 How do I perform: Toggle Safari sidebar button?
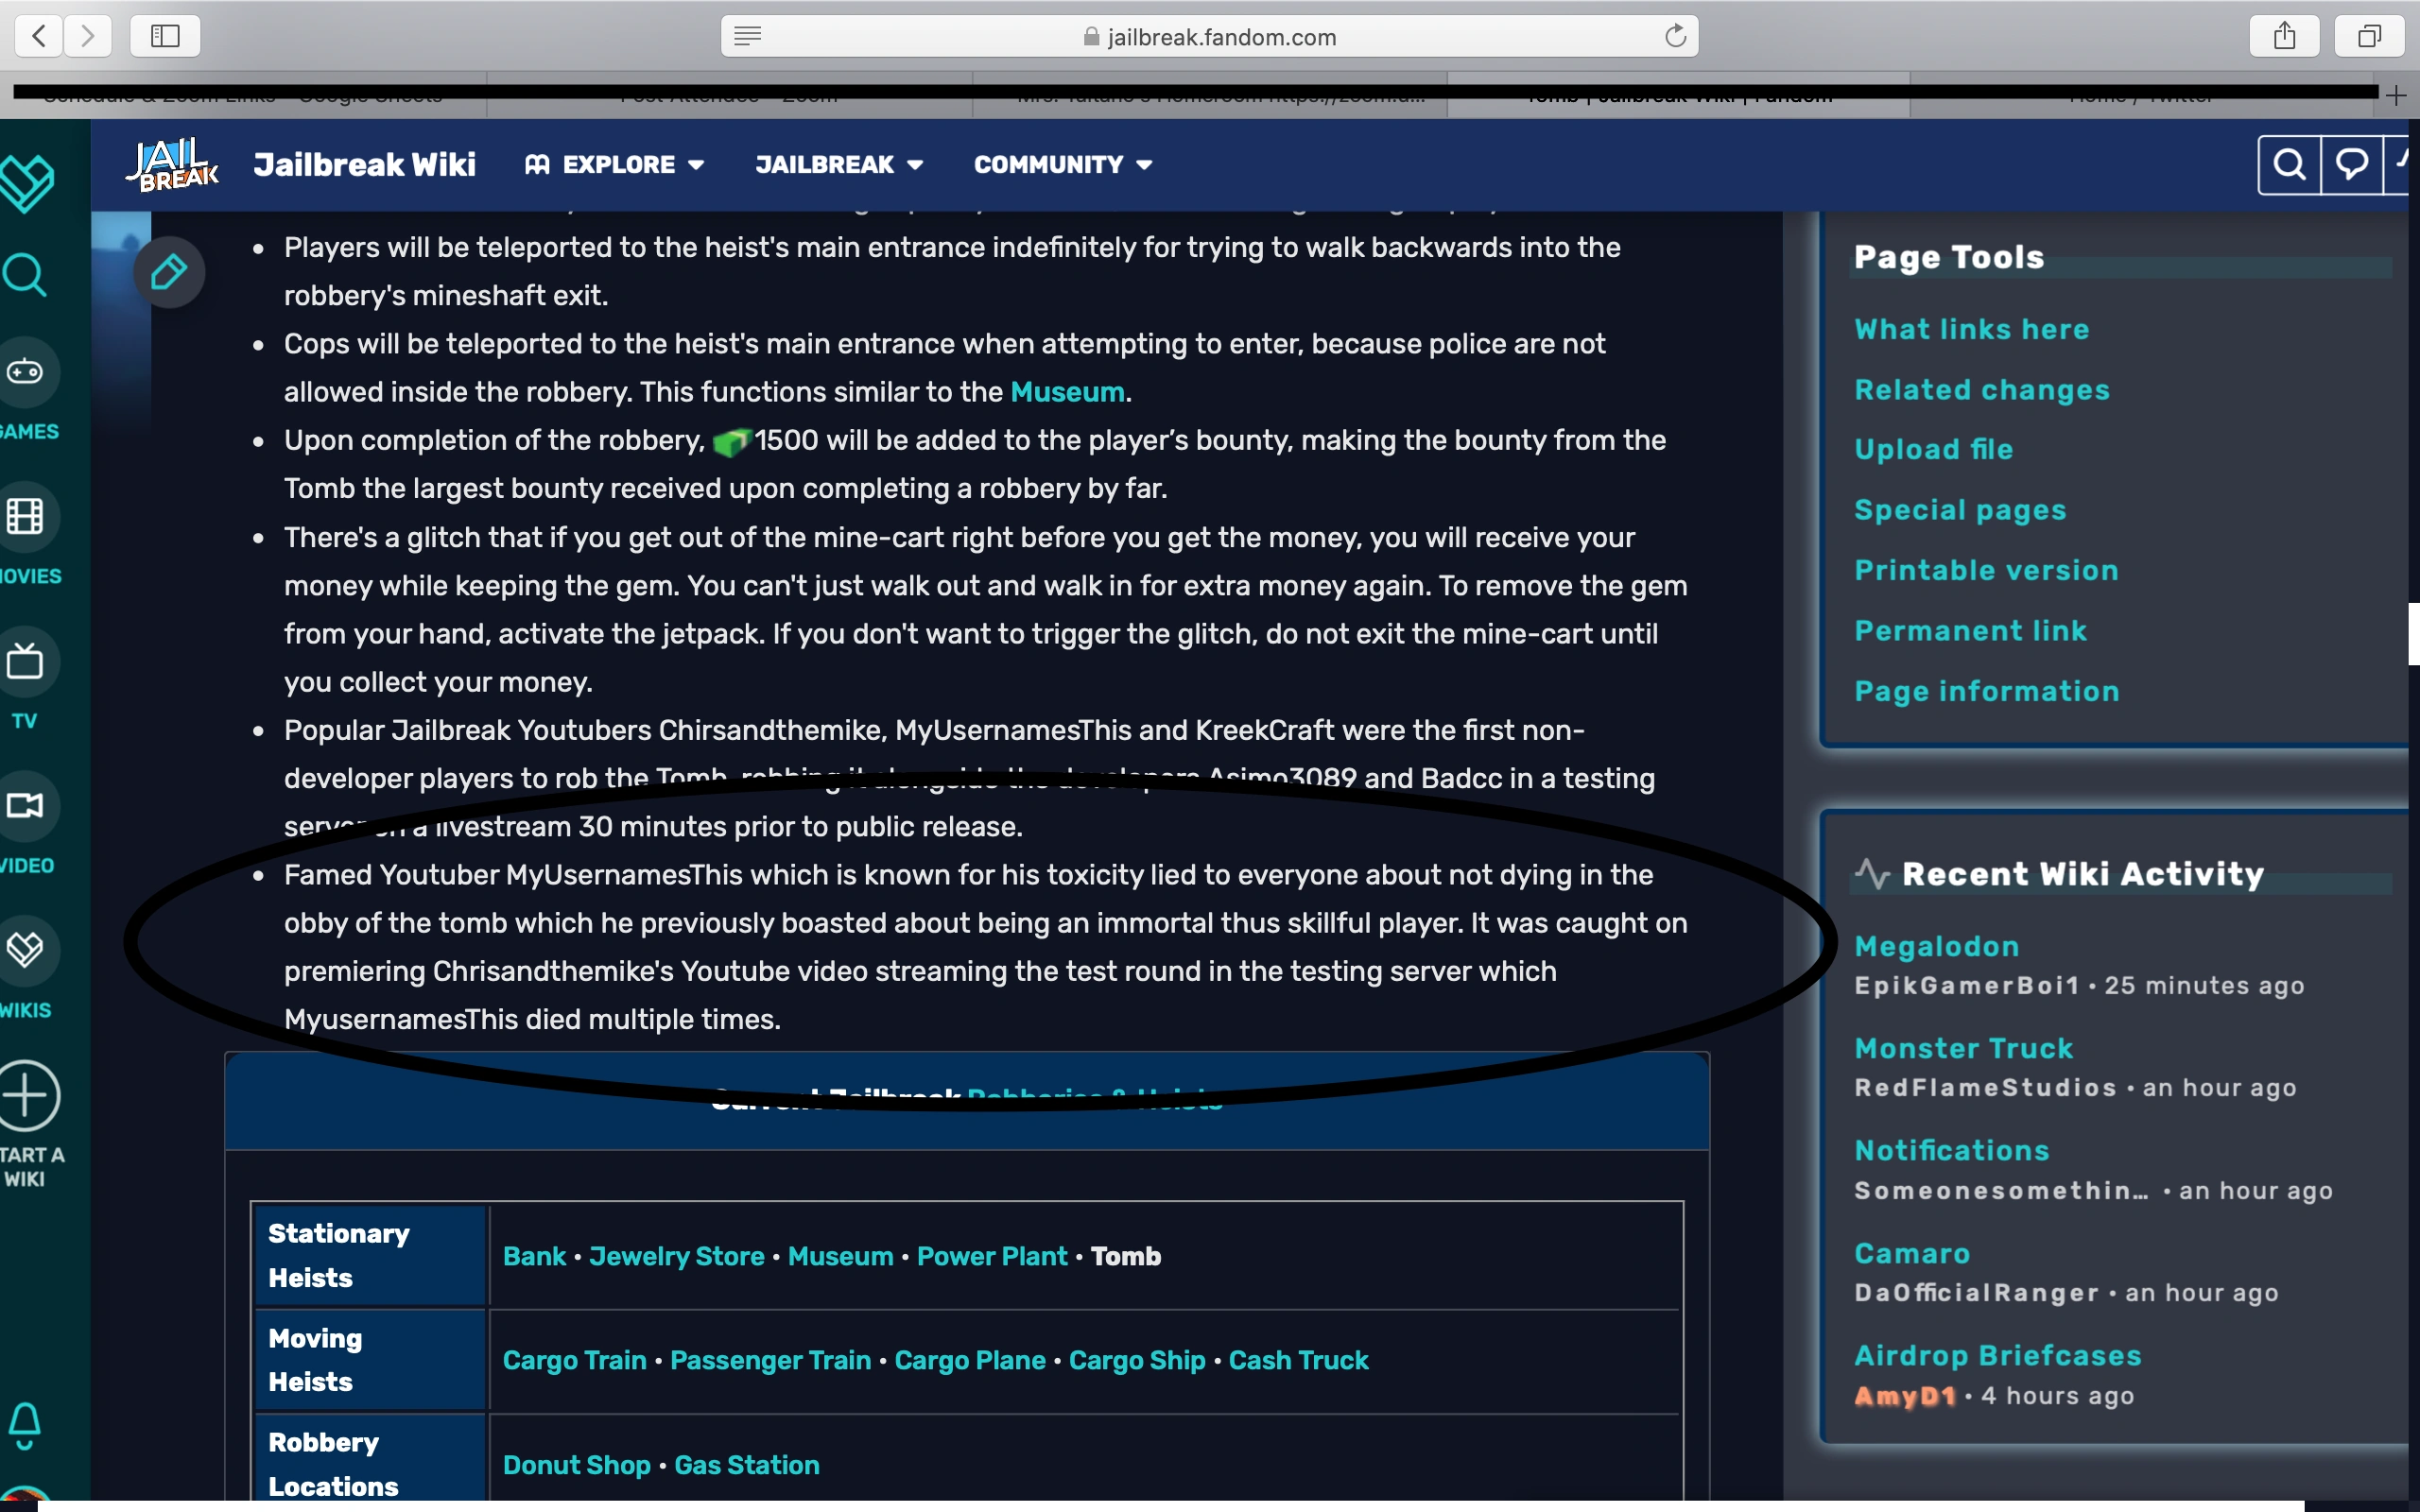[165, 37]
